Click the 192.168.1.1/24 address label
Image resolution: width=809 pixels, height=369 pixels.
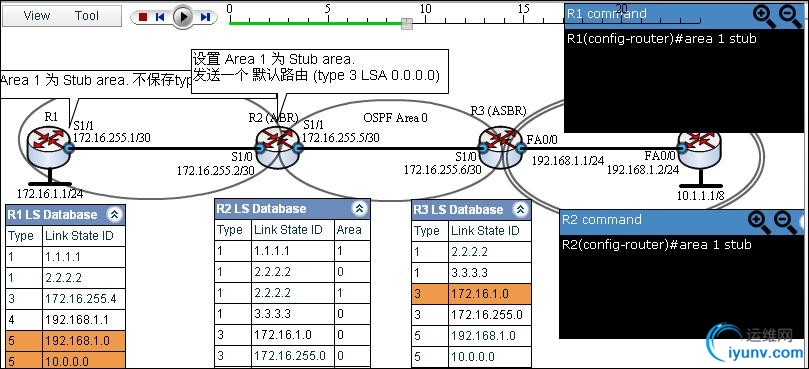pyautogui.click(x=568, y=161)
